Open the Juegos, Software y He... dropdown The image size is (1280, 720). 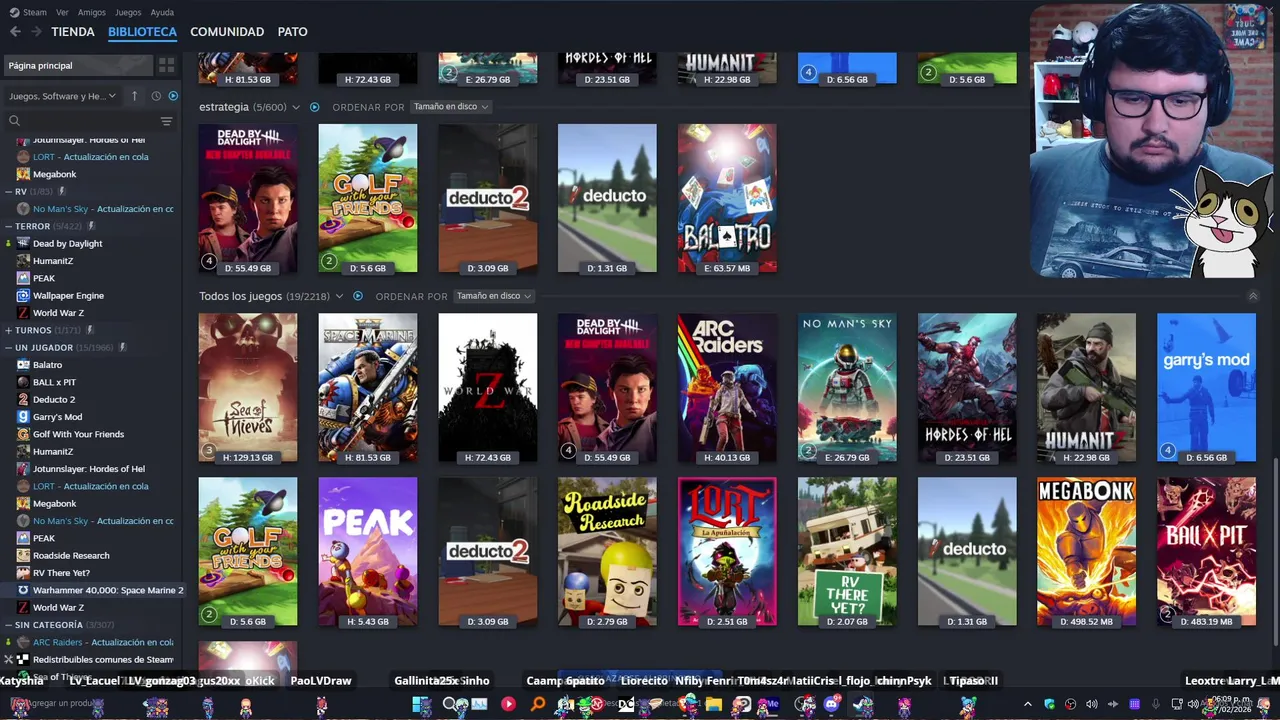tap(62, 96)
